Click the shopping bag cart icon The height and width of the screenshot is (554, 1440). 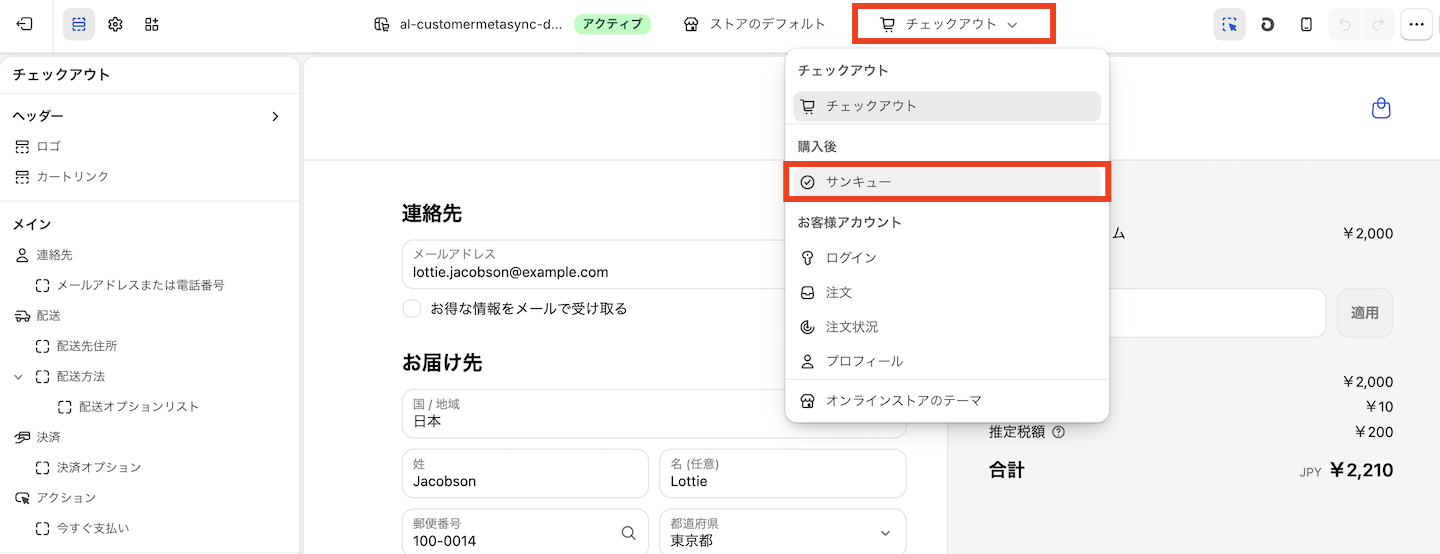(1381, 108)
